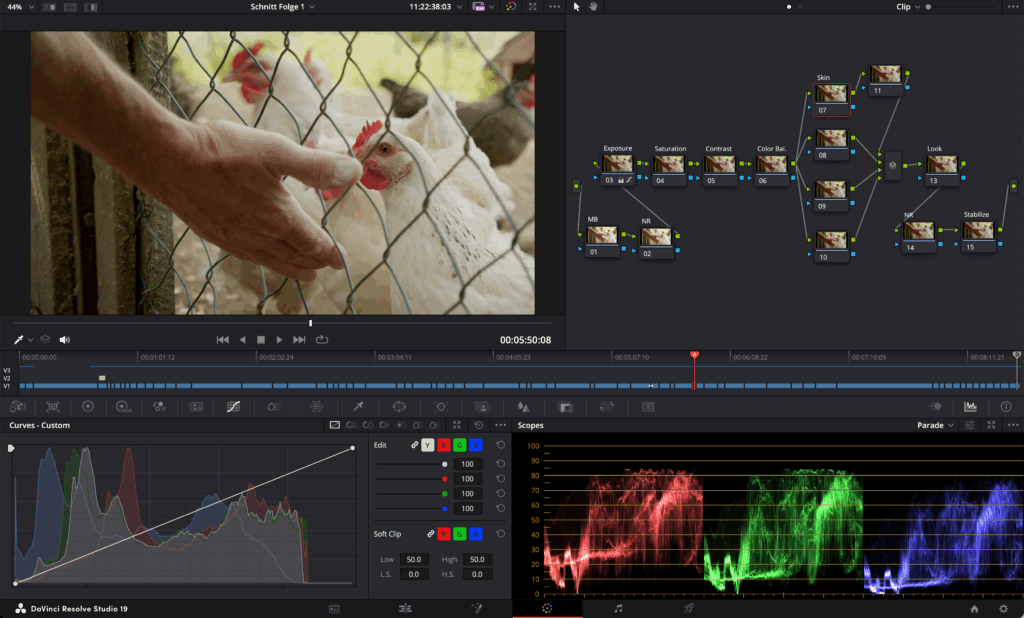The width and height of the screenshot is (1024, 618).
Task: Open the Clip mode dropdown in node editor
Action: pyautogui.click(x=908, y=7)
